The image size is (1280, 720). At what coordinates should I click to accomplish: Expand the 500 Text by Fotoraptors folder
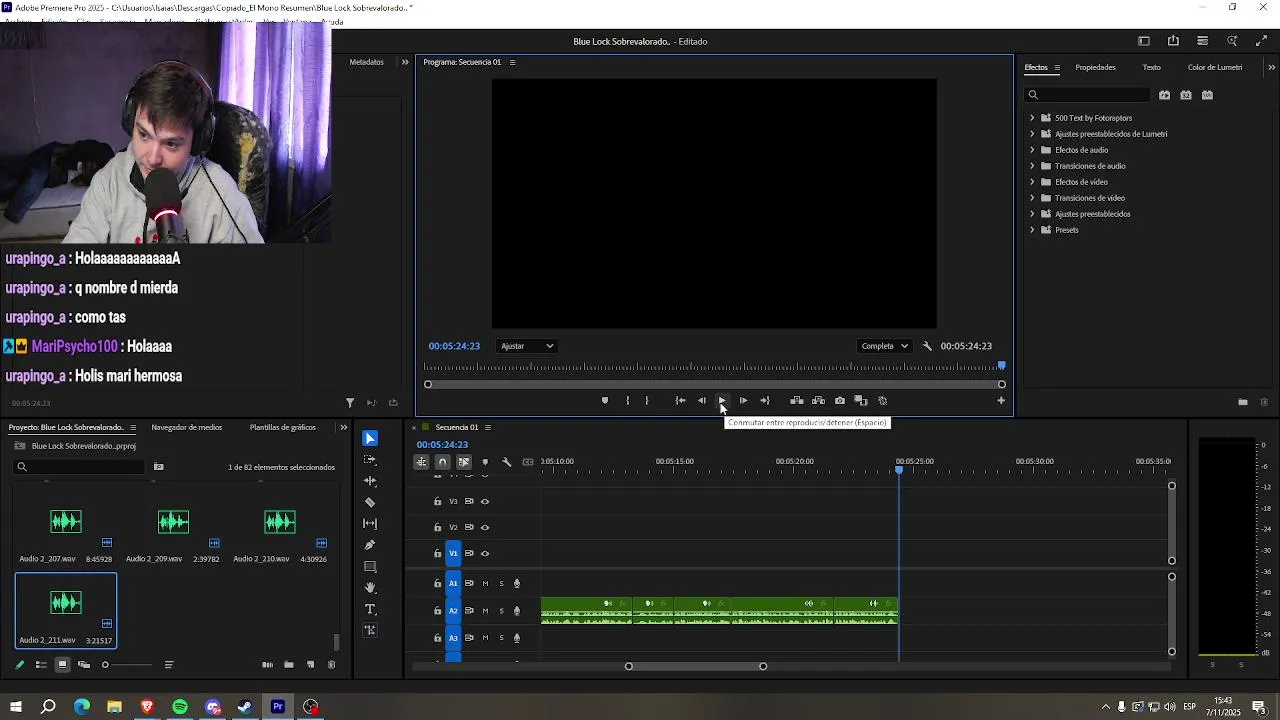[1032, 118]
